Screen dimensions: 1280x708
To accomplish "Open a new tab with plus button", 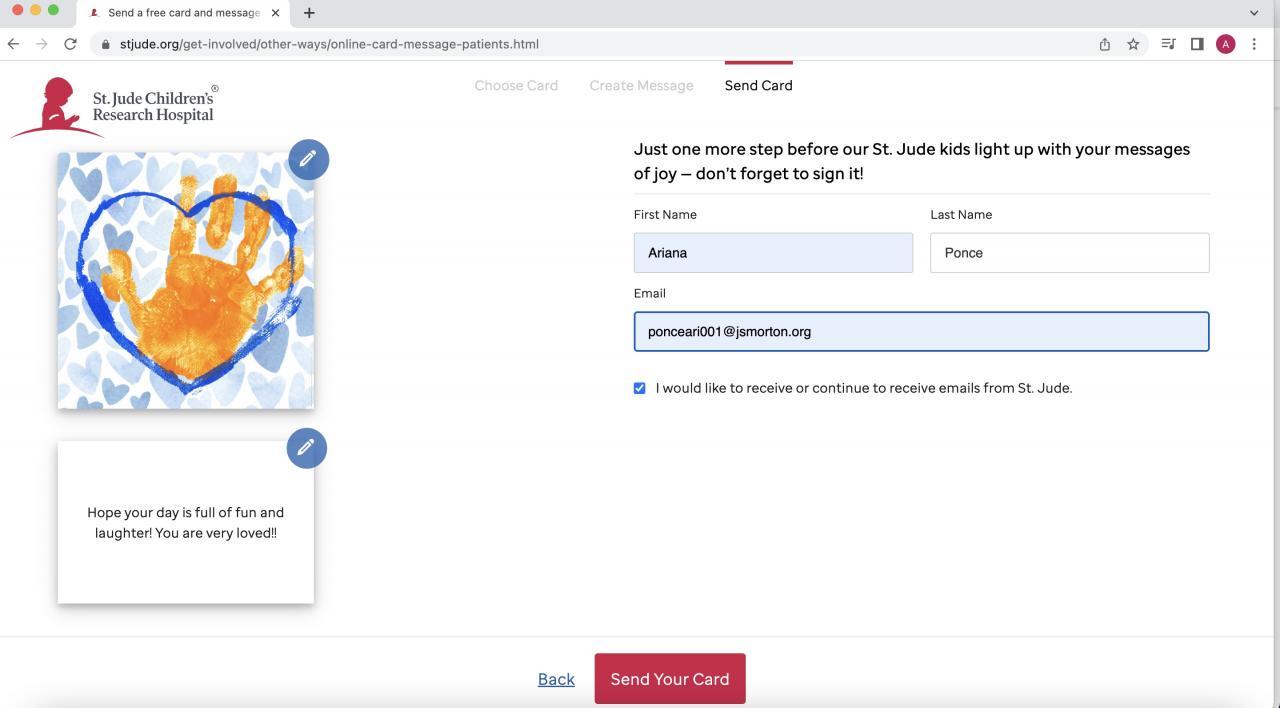I will [309, 13].
